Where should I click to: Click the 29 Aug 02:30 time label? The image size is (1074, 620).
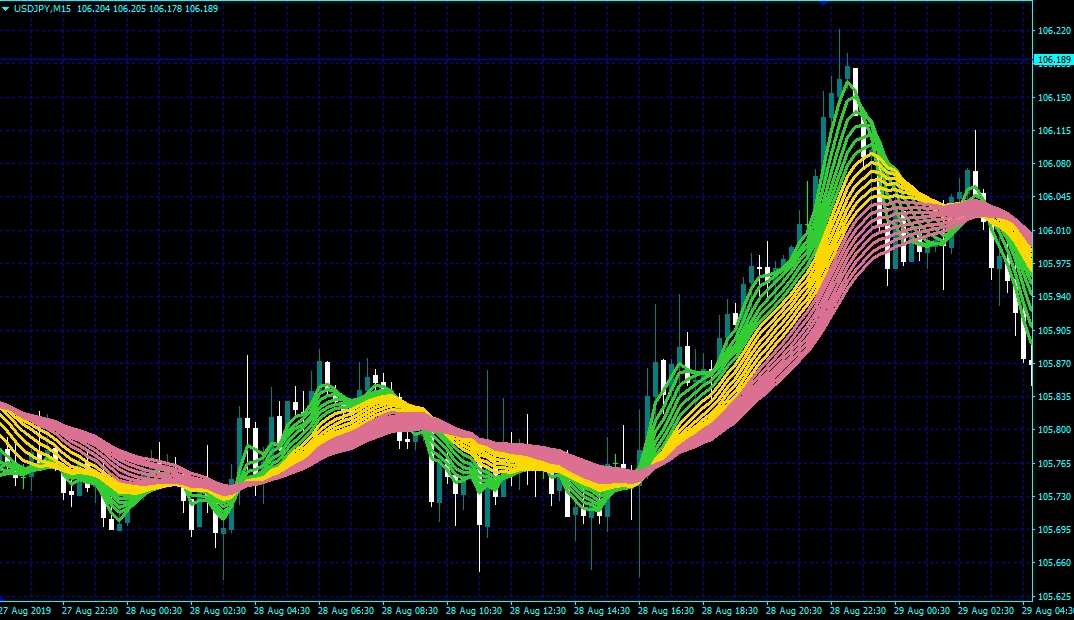[x=986, y=610]
